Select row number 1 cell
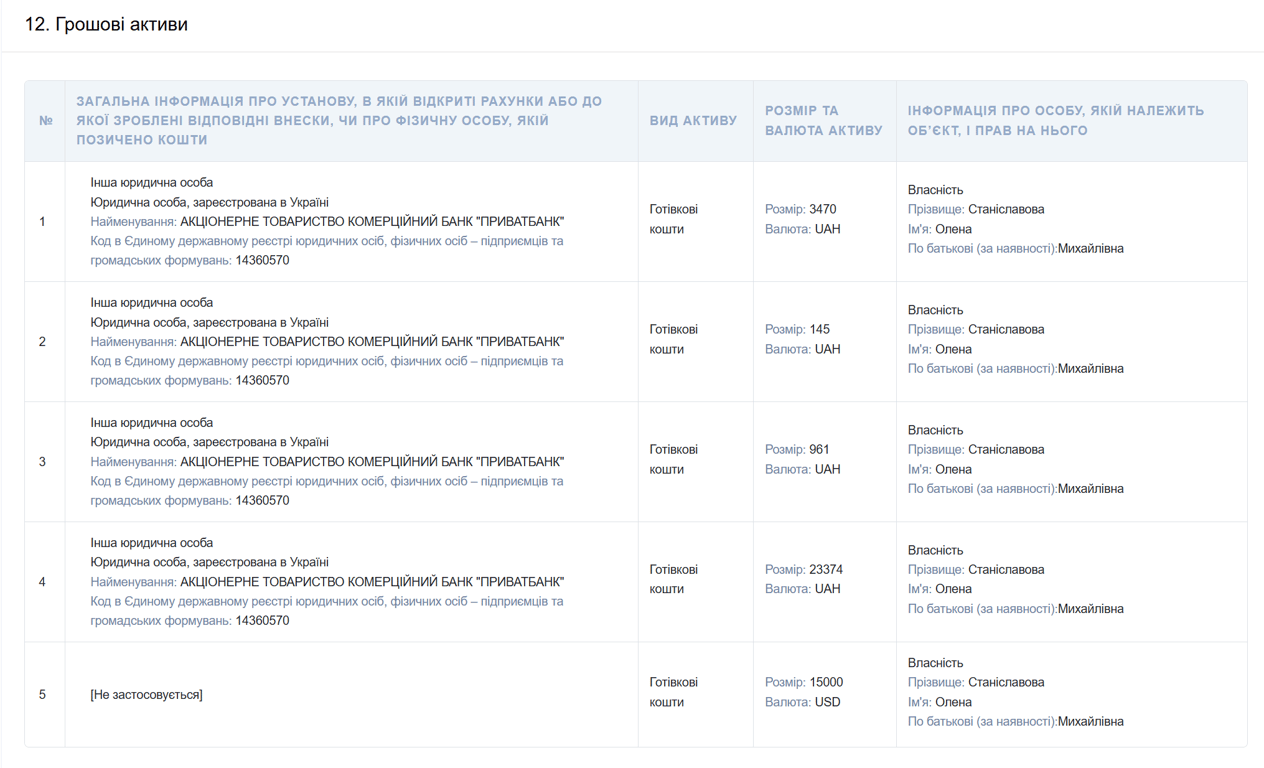This screenshot has width=1264, height=768. click(x=42, y=222)
